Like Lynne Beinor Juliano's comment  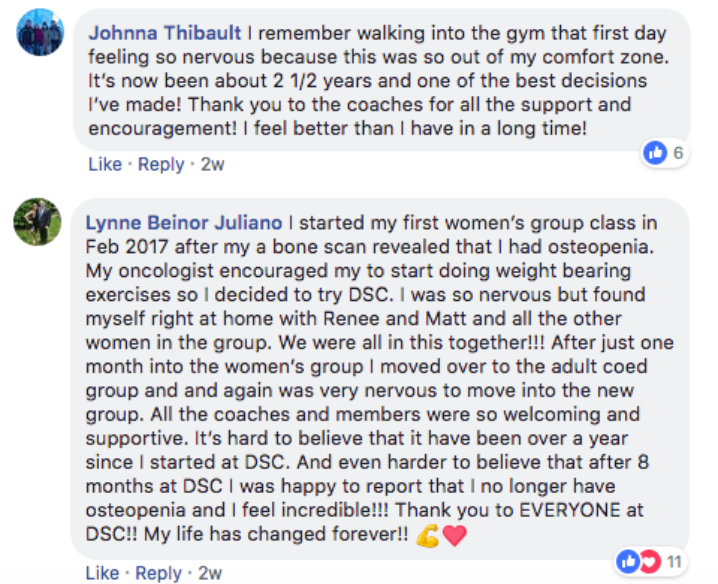point(102,573)
